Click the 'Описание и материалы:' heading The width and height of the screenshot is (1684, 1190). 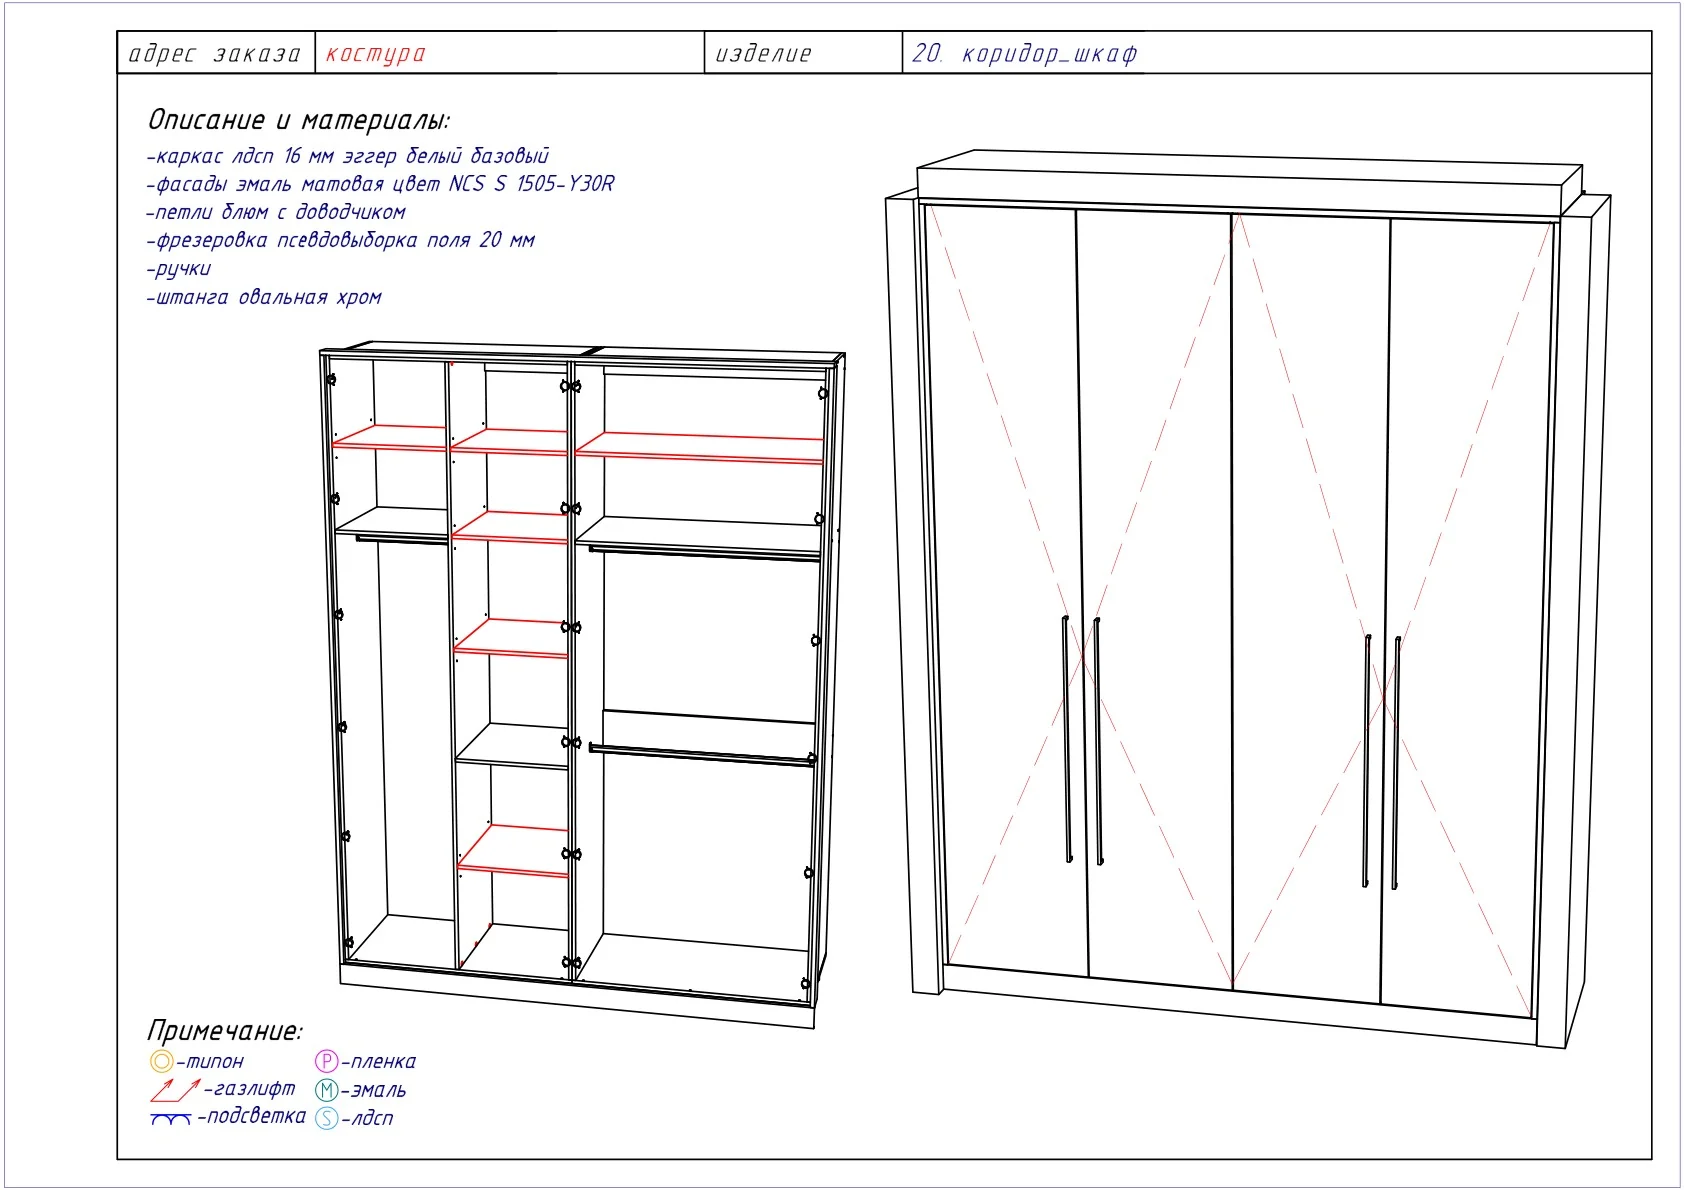(x=299, y=120)
